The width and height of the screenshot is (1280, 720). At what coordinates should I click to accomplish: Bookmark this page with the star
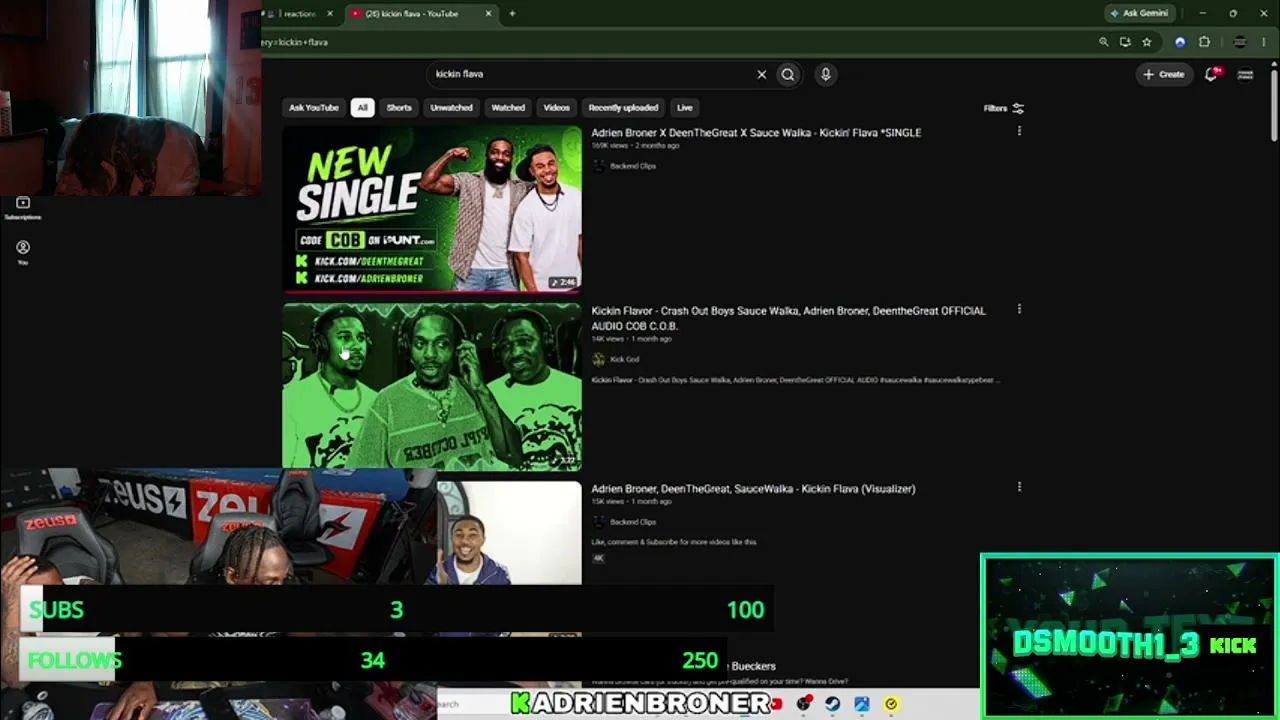point(1147,42)
